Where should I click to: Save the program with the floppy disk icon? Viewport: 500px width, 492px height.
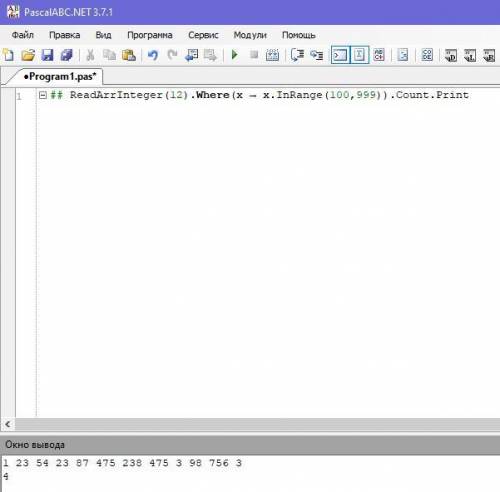point(47,55)
